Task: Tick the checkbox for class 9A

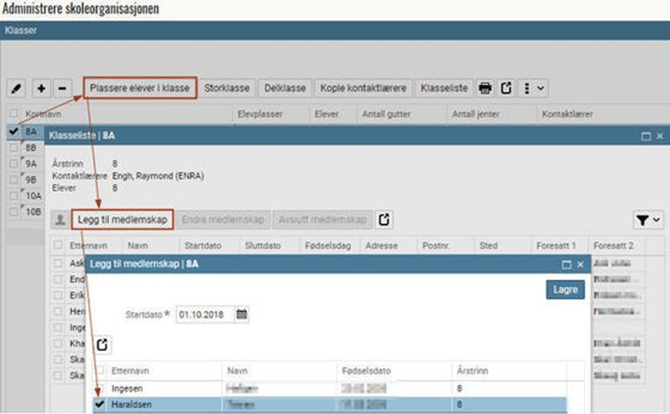Action: tap(12, 164)
